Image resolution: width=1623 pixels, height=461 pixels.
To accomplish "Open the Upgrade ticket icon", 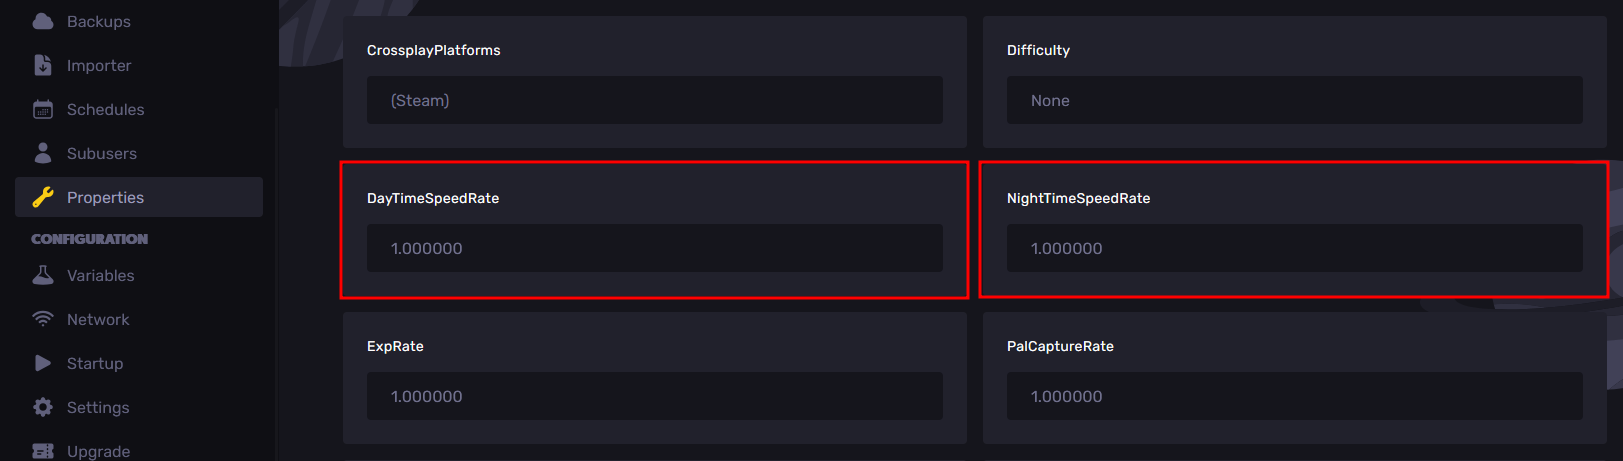I will 43,451.
